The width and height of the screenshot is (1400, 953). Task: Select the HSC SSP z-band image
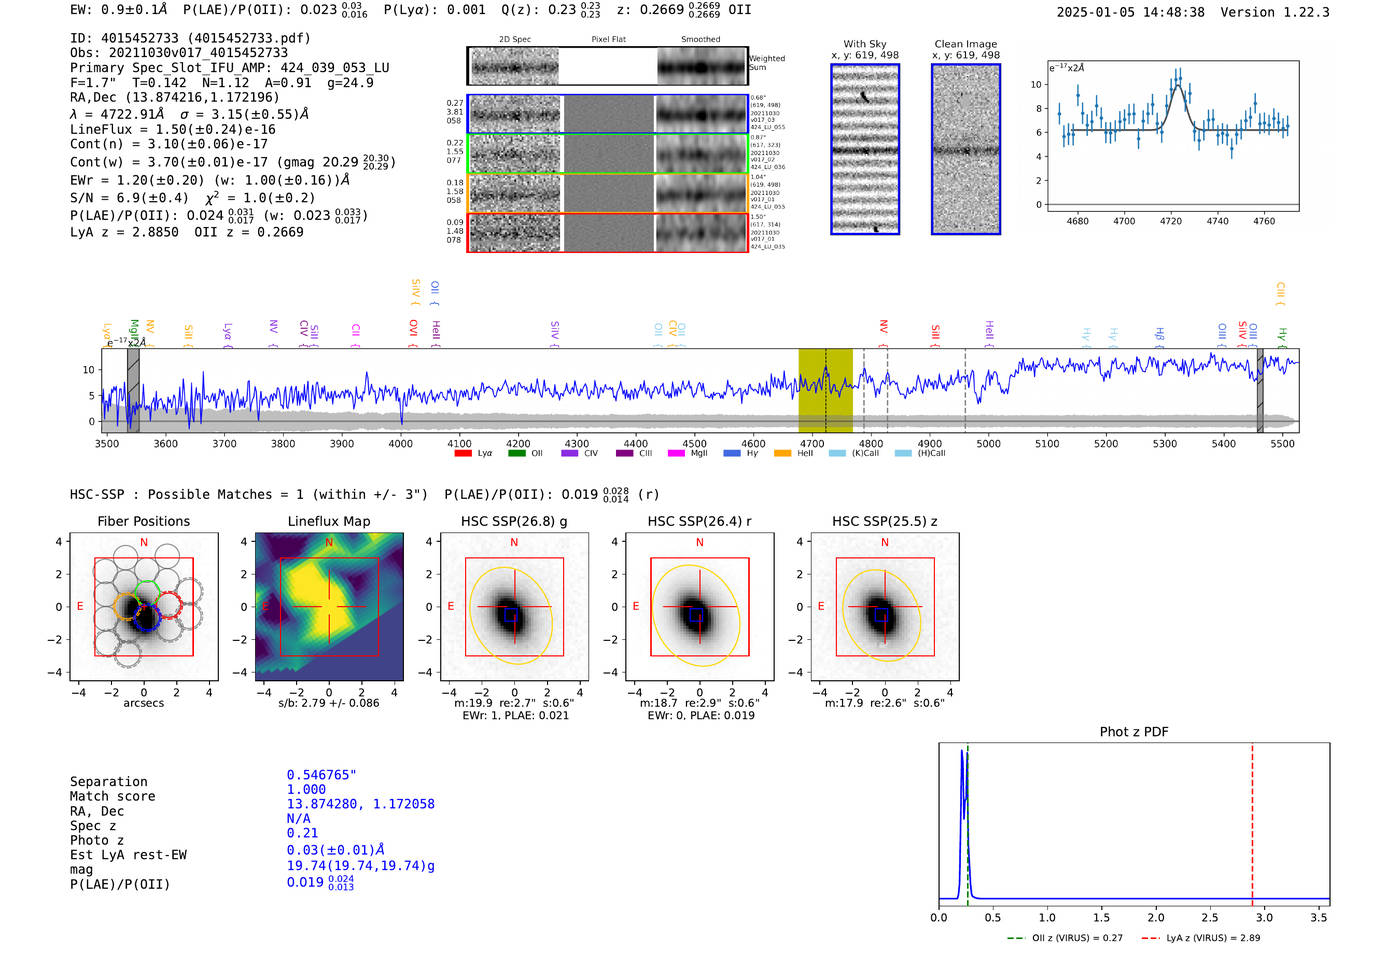884,607
